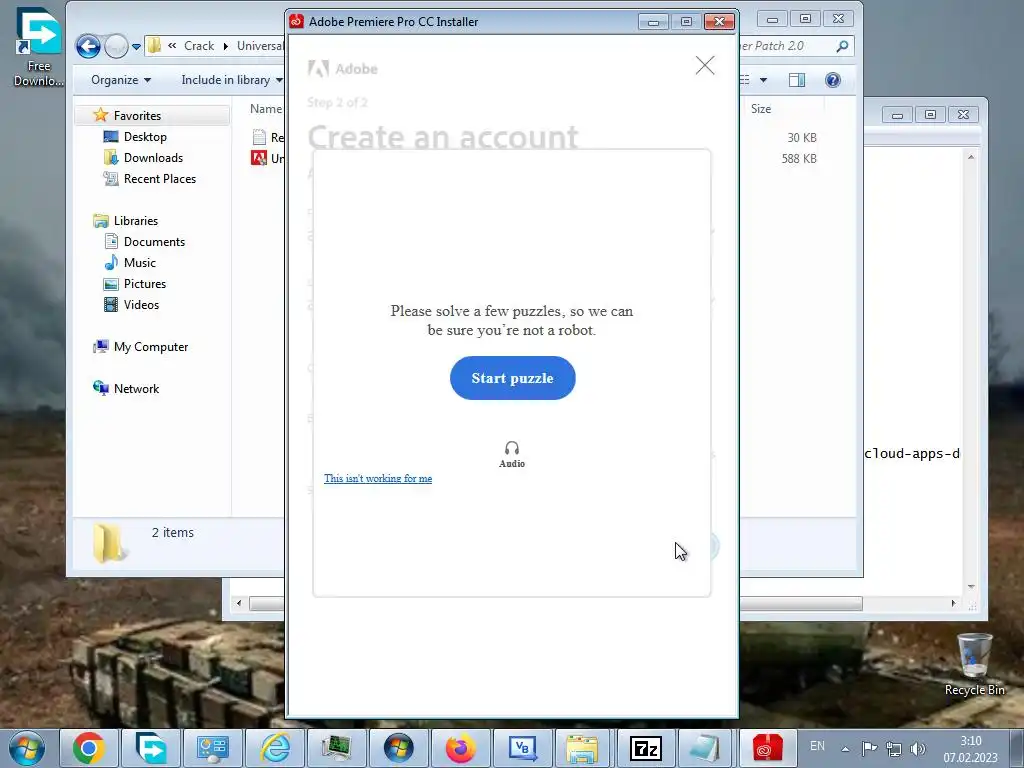Select Libraries in the navigation pane
Viewport: 1024px width, 768px height.
tap(135, 221)
